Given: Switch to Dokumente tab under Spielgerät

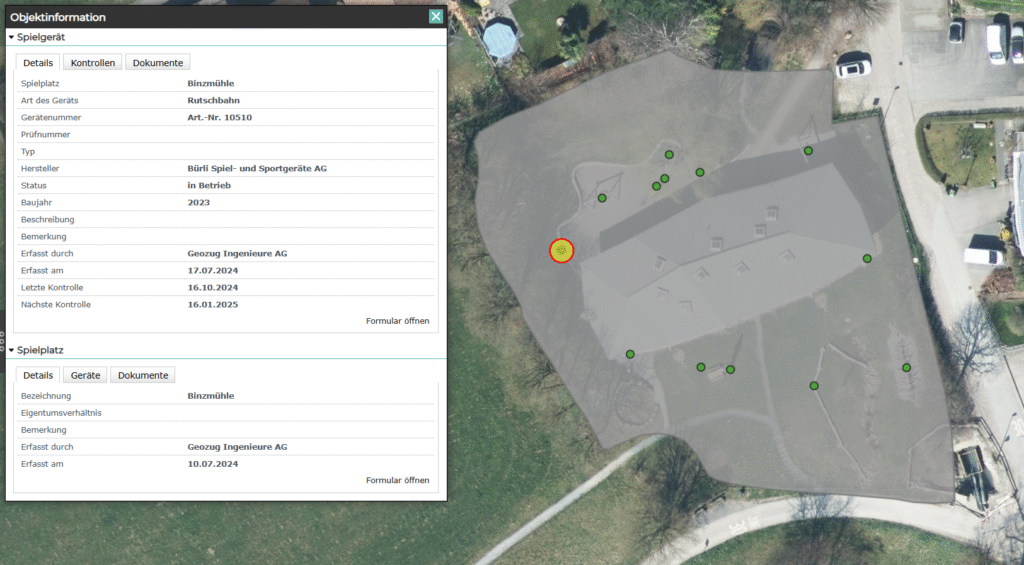Looking at the screenshot, I should [157, 62].
